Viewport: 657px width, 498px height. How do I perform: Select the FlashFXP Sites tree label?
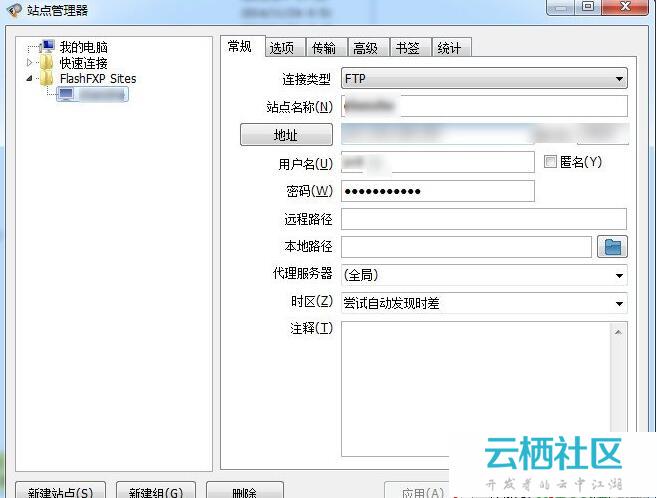click(x=98, y=78)
